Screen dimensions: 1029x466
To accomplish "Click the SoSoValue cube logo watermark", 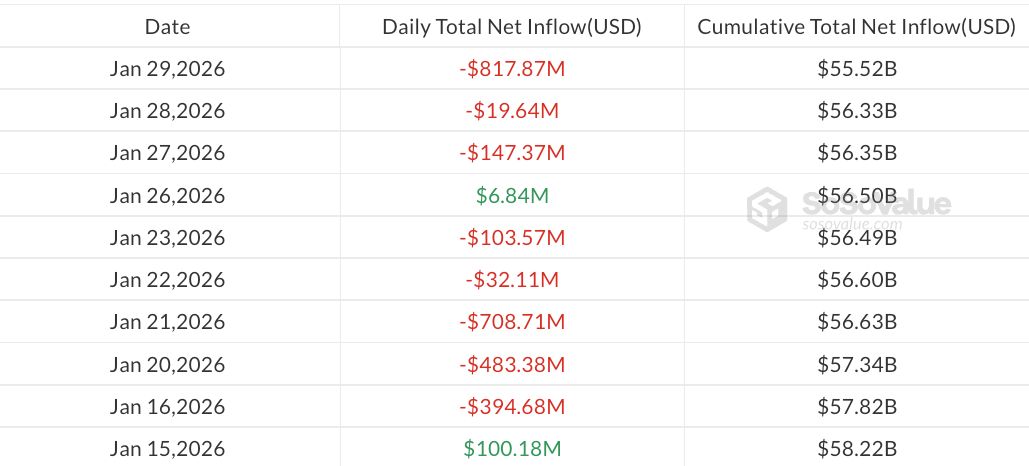I will 771,208.
